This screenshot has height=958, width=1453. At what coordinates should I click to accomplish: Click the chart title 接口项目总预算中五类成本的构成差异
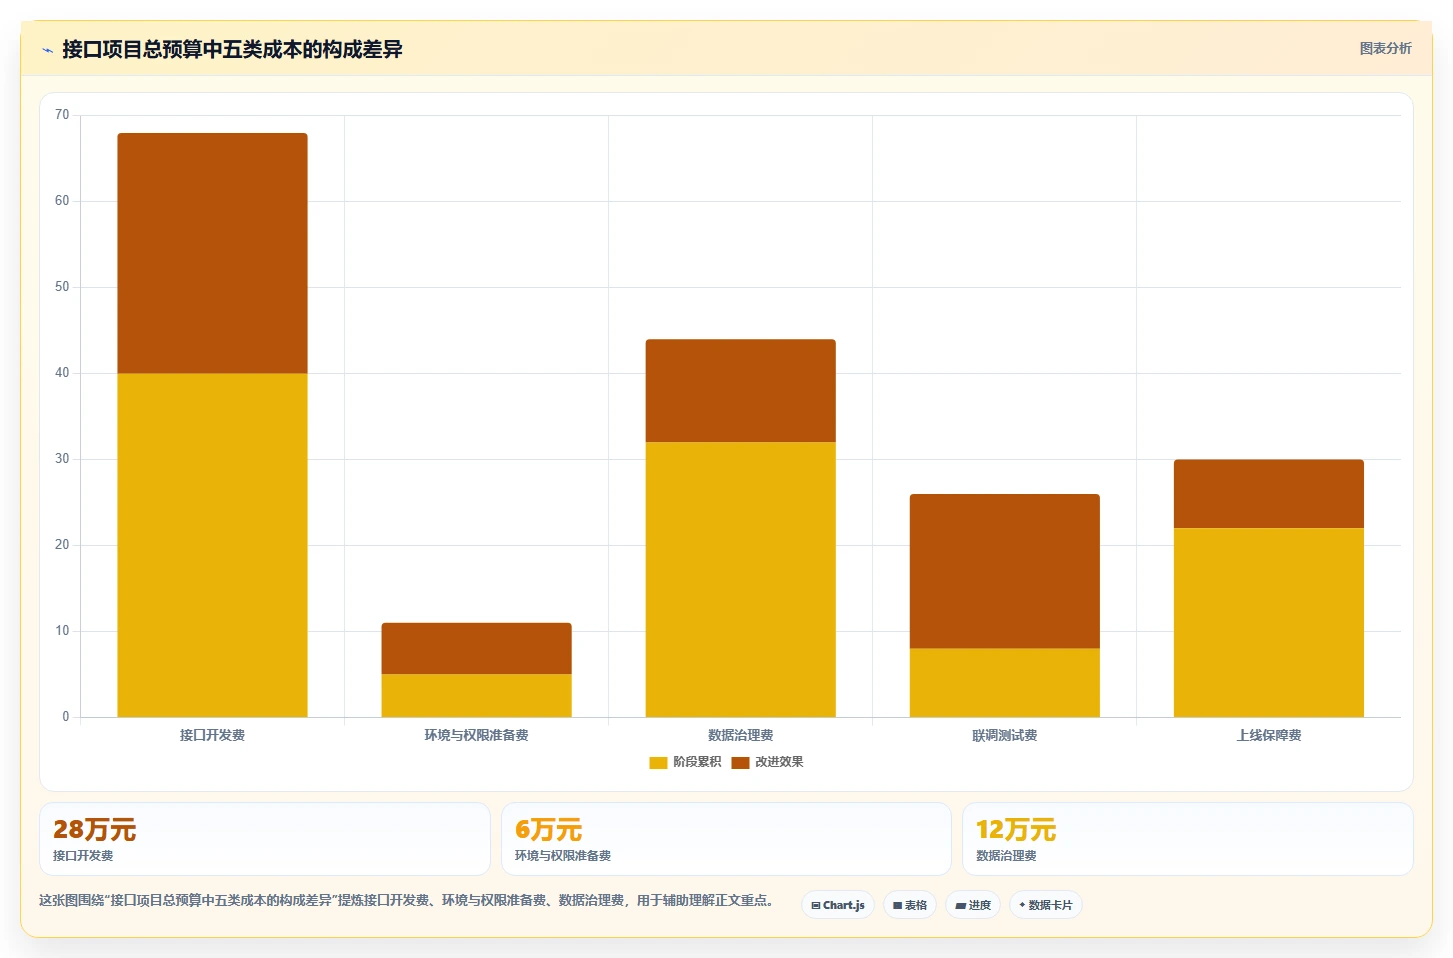click(x=232, y=49)
